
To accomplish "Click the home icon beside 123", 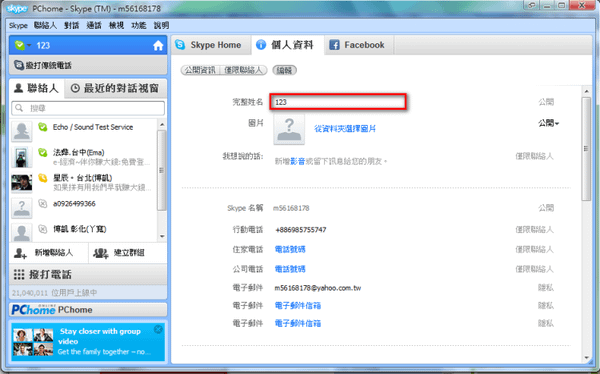I will pos(158,46).
